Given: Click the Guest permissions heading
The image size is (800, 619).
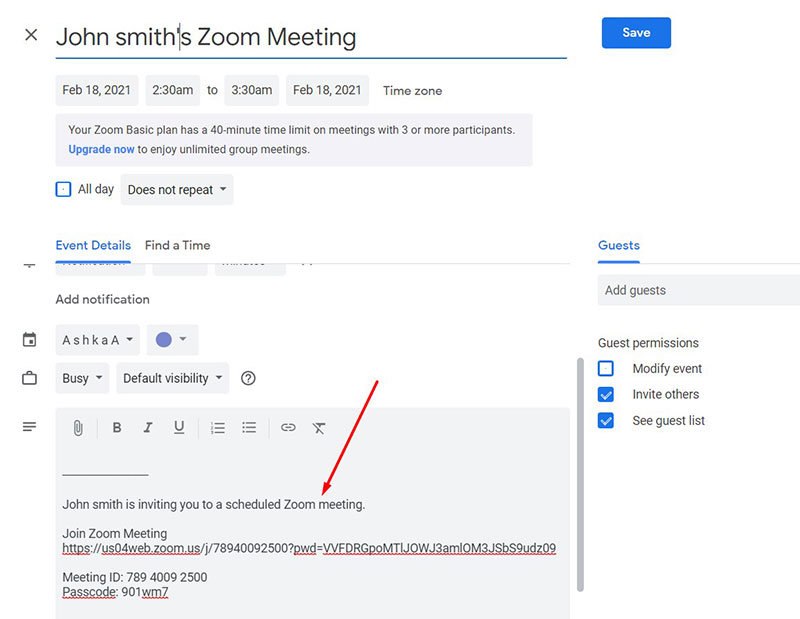Looking at the screenshot, I should click(648, 343).
